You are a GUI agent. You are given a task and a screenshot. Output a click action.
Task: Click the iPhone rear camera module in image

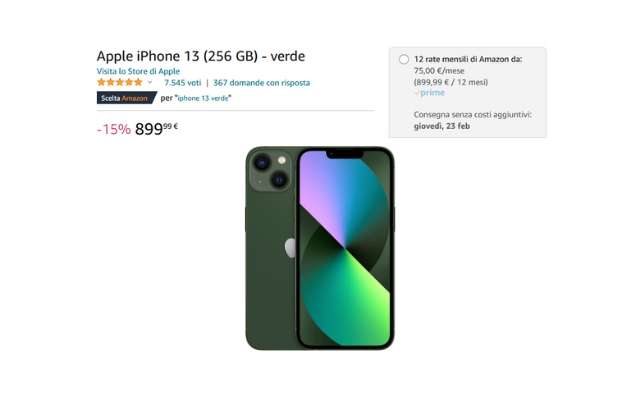tap(270, 171)
